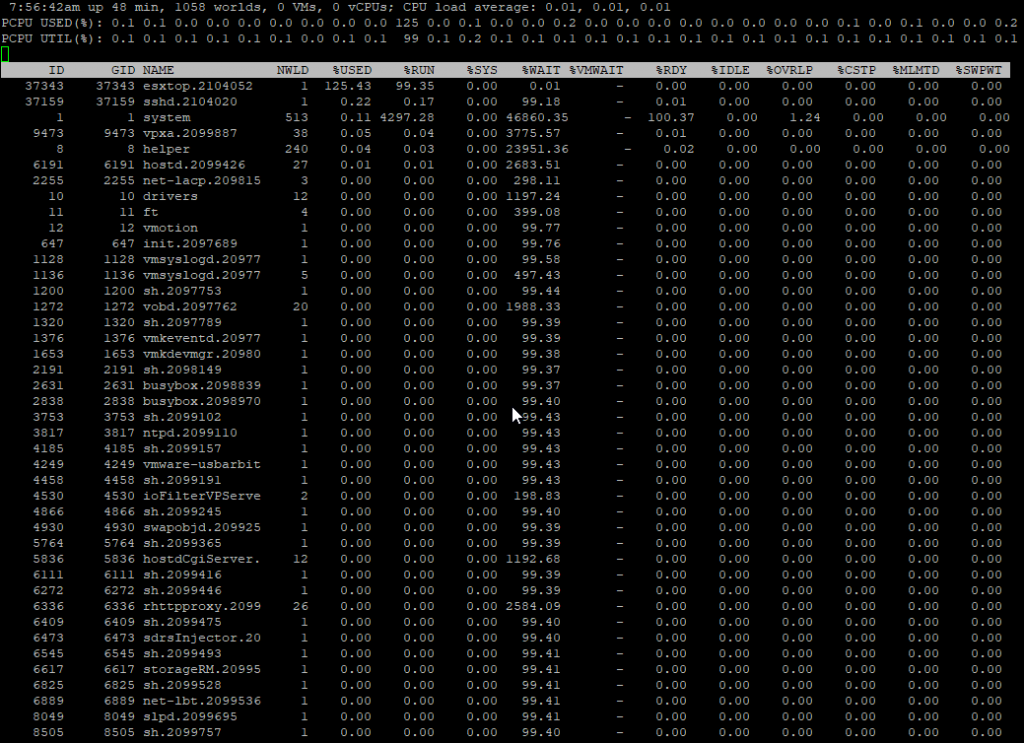Select the swapobjd.209925 process name
The image size is (1024, 743).
coord(202,528)
